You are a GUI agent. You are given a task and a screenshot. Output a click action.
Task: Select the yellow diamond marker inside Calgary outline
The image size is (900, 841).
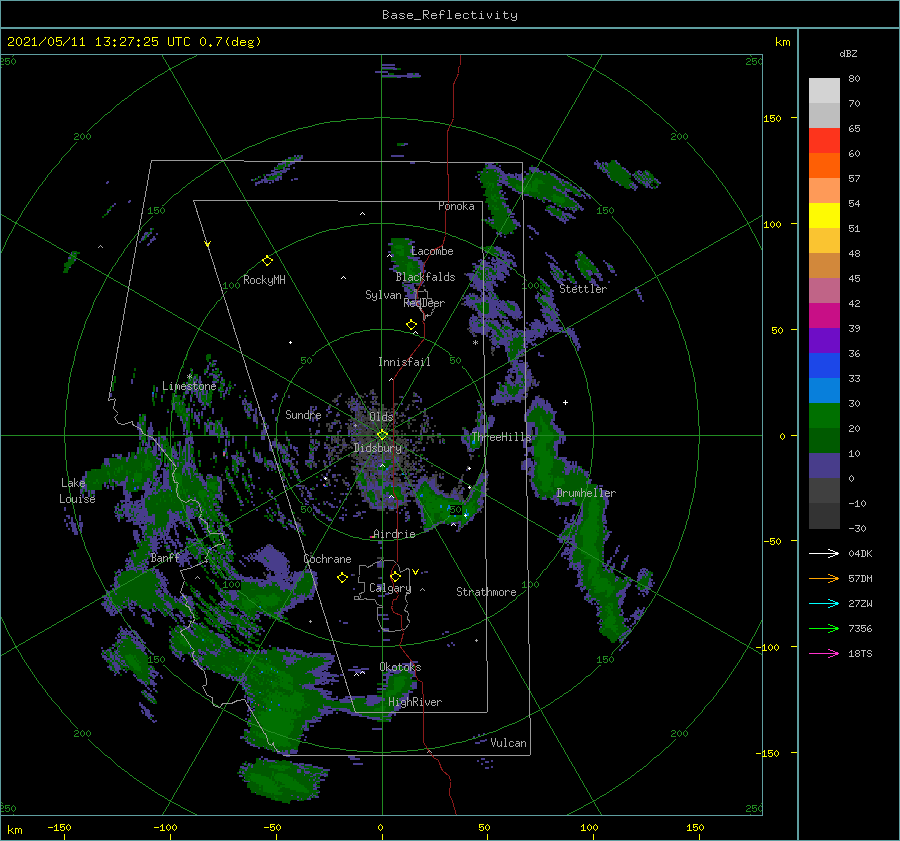(395, 576)
